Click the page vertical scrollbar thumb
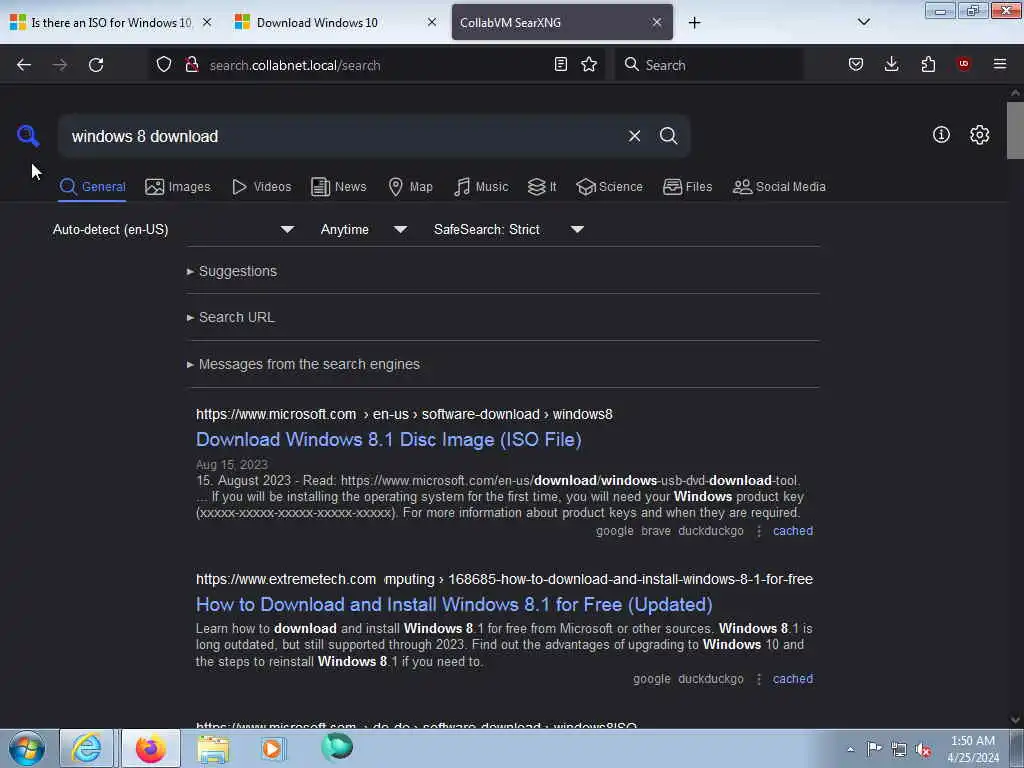 [1015, 129]
